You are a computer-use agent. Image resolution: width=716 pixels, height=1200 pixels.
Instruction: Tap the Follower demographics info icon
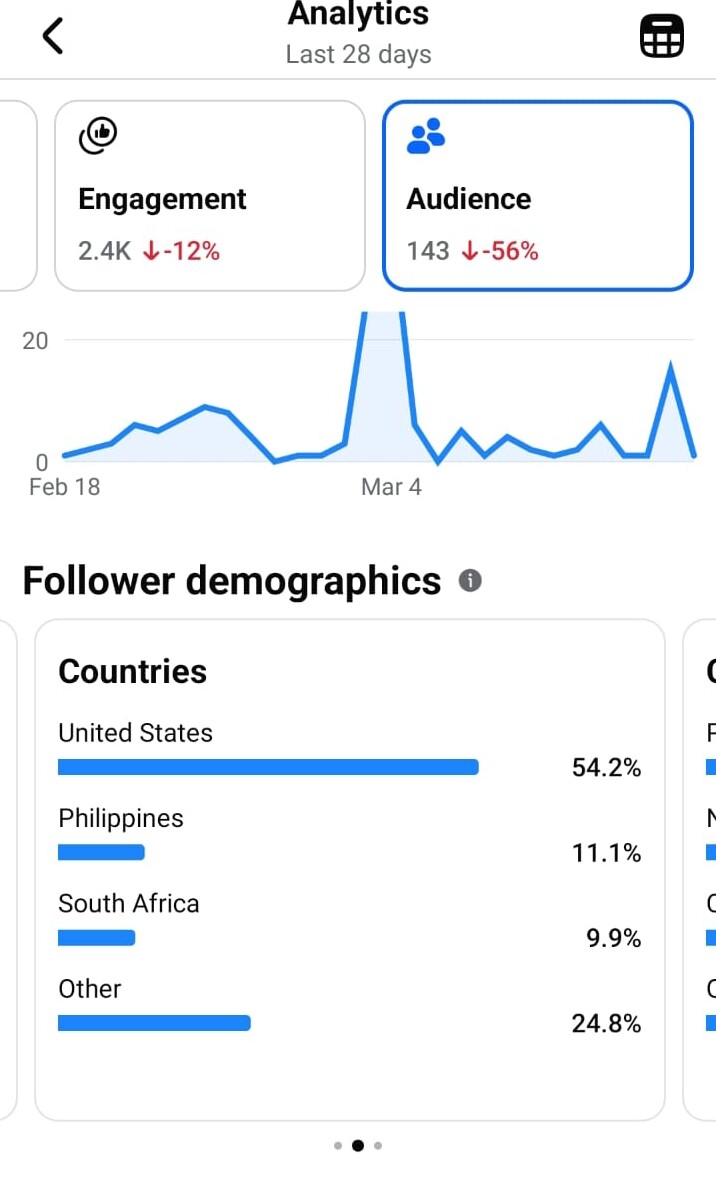(x=470, y=581)
